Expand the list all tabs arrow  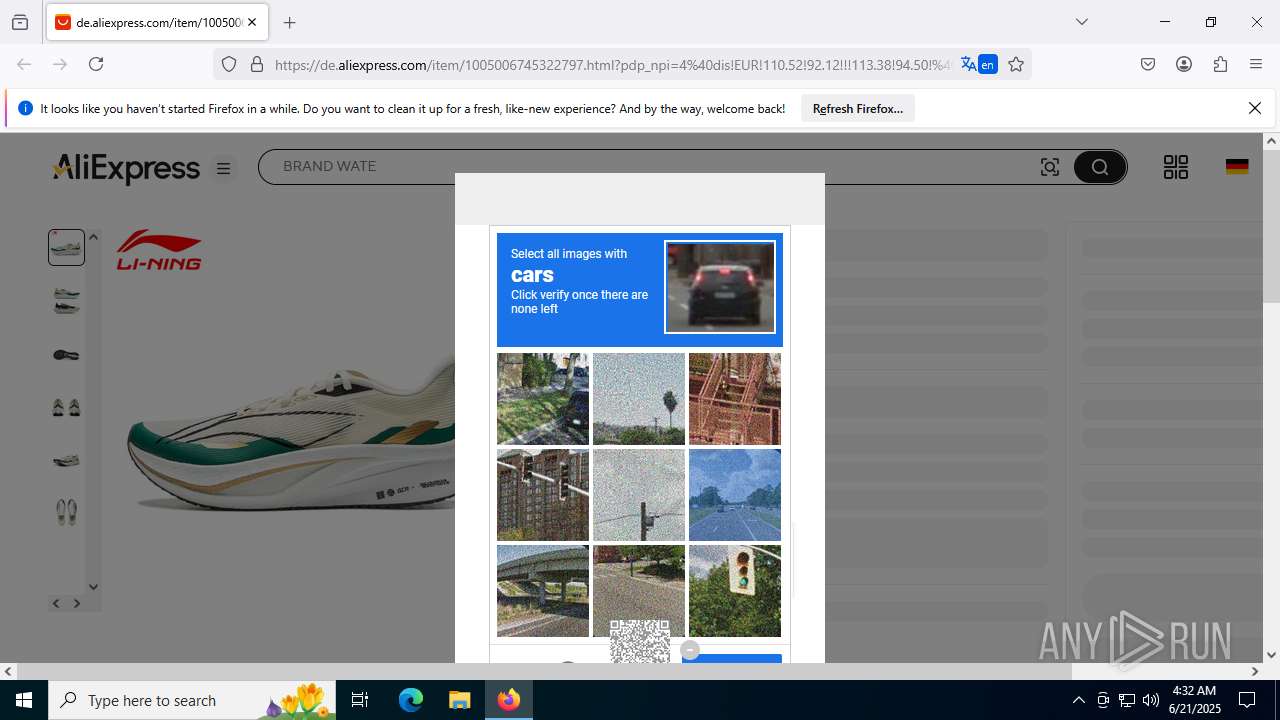click(x=1081, y=22)
